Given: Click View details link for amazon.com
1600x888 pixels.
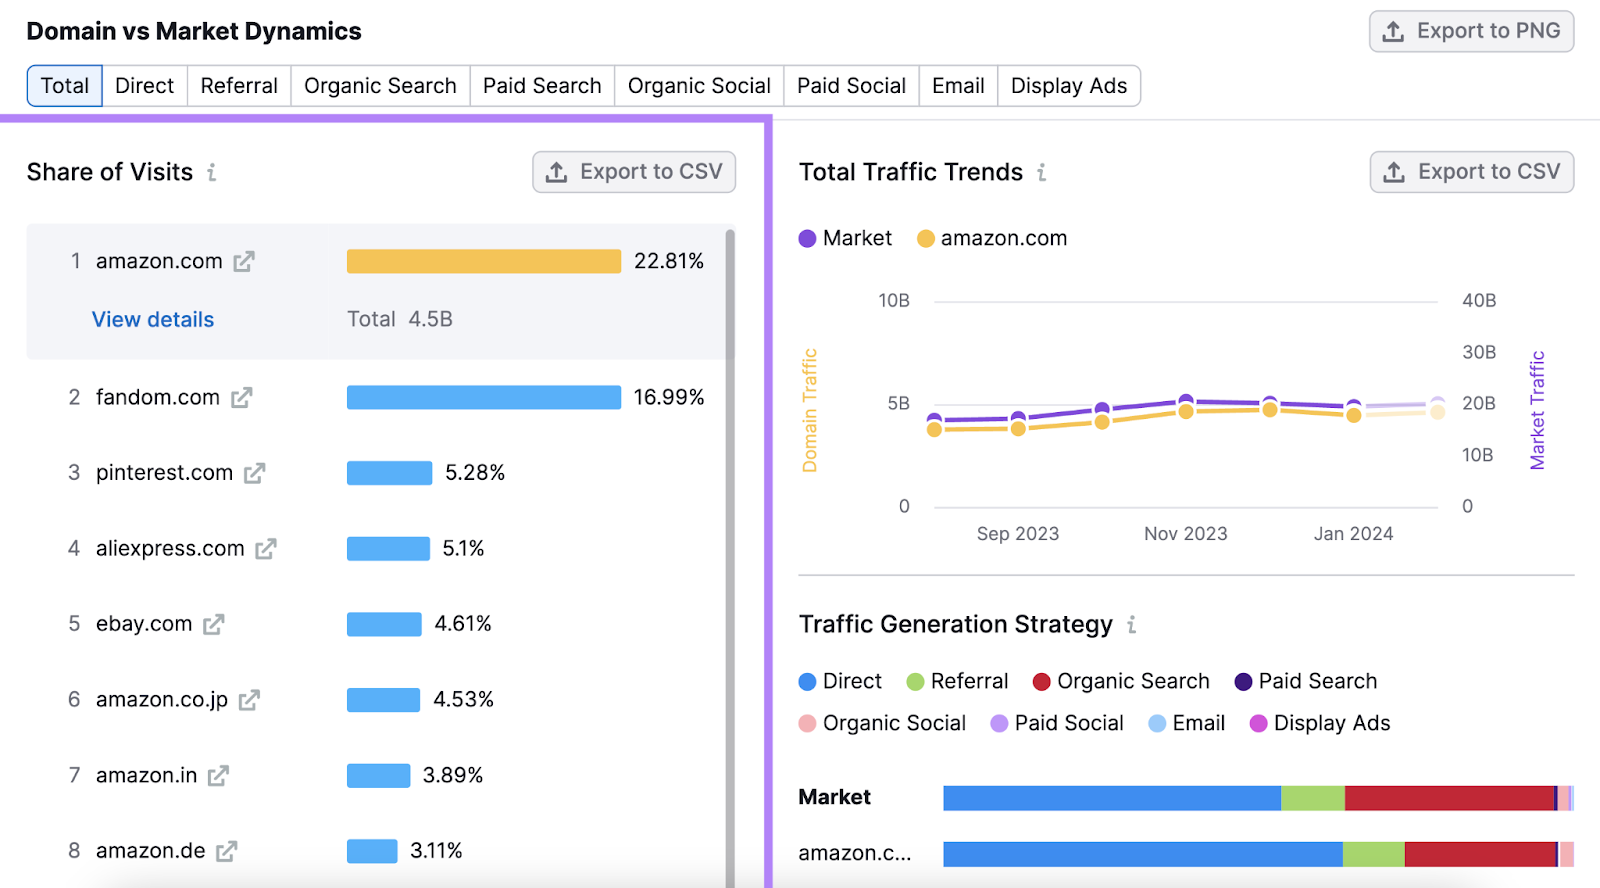Looking at the screenshot, I should pos(153,320).
